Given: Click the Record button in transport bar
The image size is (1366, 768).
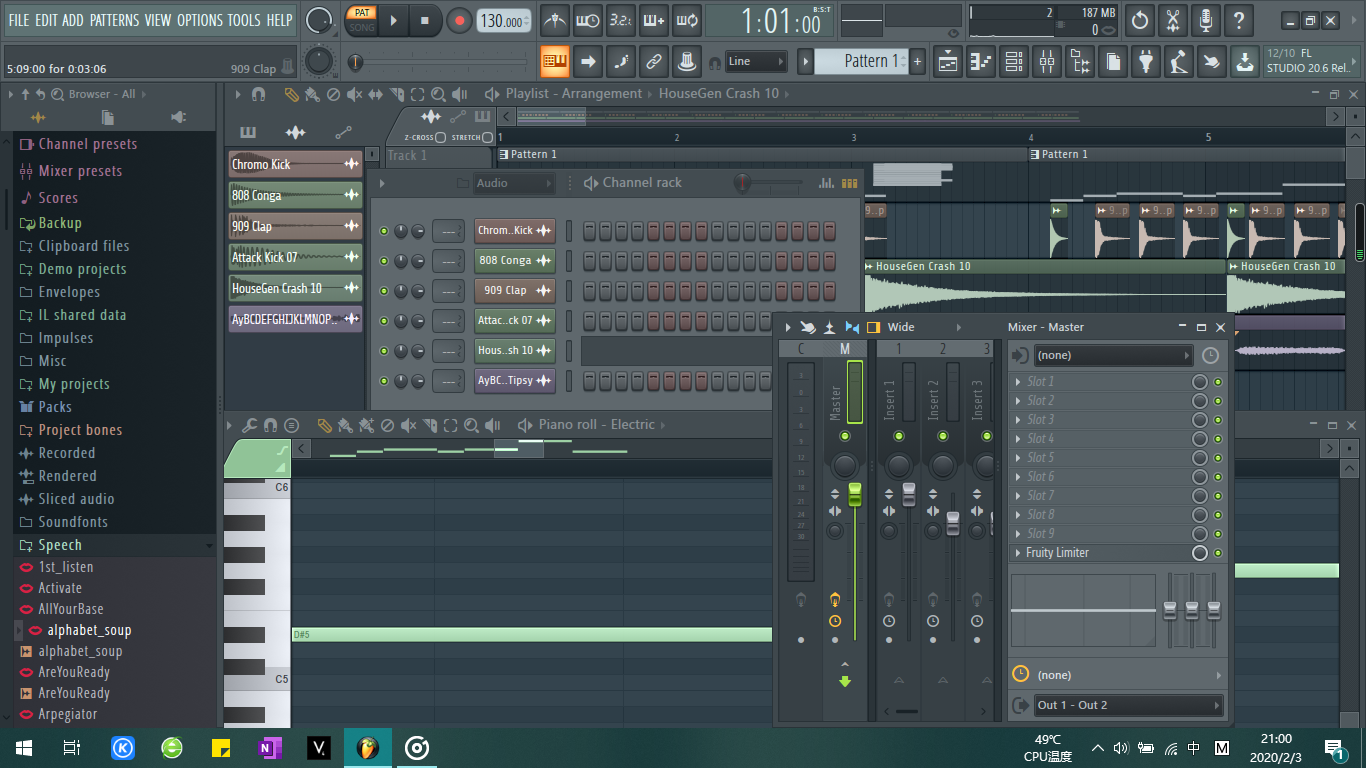Looking at the screenshot, I should pos(459,20).
